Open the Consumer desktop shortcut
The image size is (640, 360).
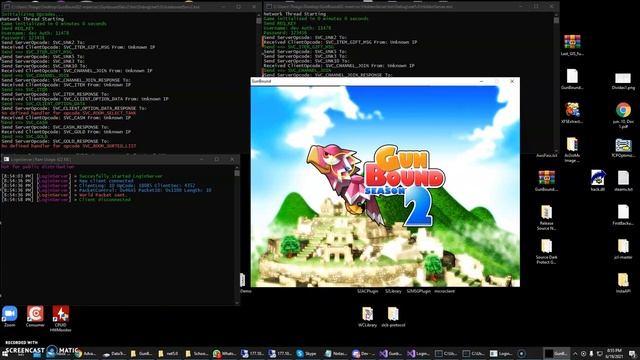tap(35, 316)
